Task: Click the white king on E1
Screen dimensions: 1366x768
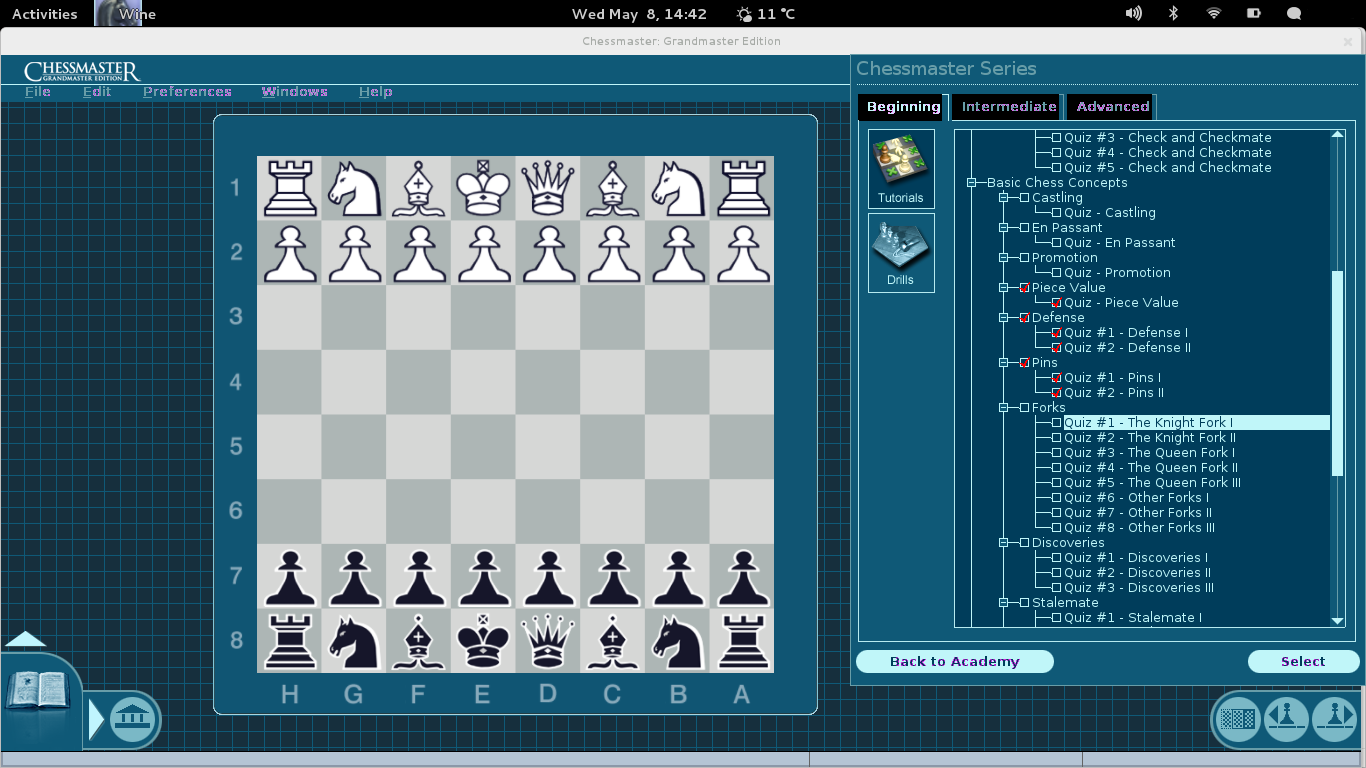Action: pyautogui.click(x=483, y=188)
